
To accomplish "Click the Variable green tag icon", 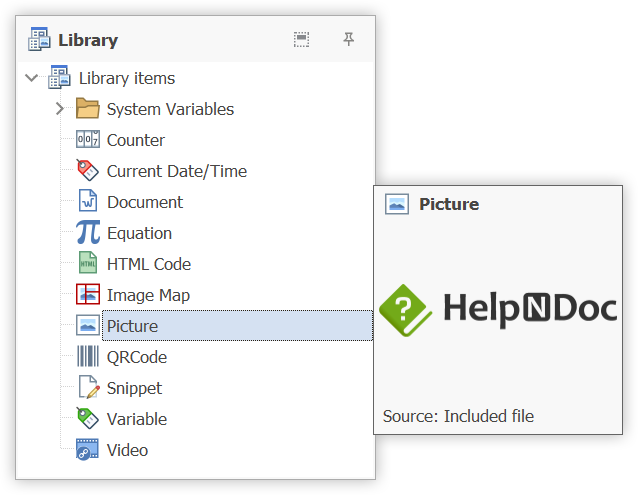I will pyautogui.click(x=87, y=418).
